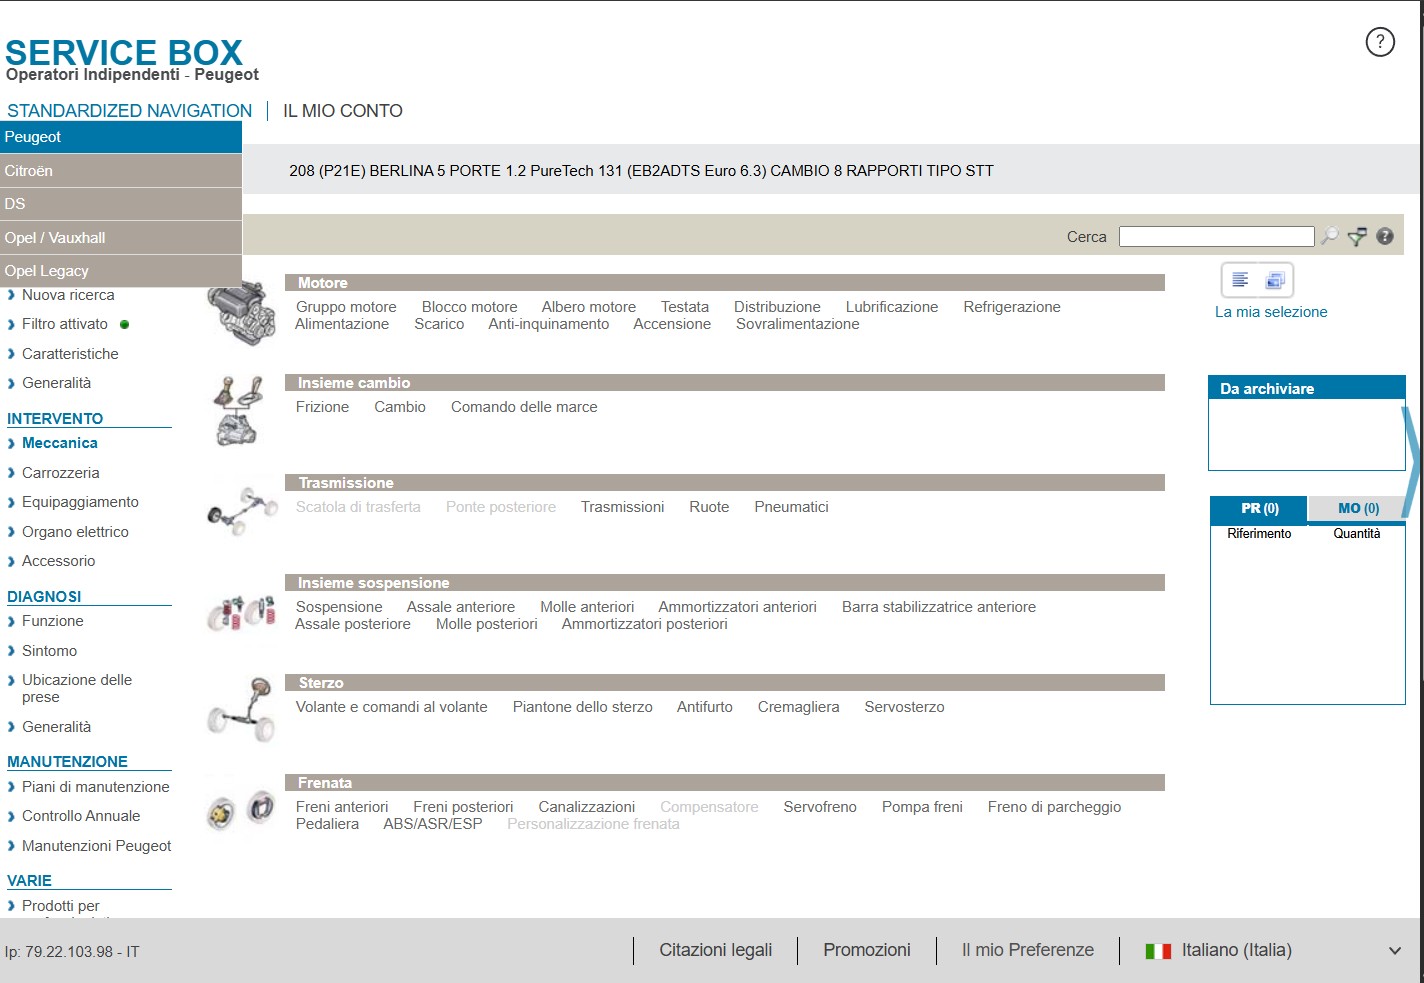Open Caratteristiche in sidebar
Screen dimensions: 1424x983
[x=70, y=354]
